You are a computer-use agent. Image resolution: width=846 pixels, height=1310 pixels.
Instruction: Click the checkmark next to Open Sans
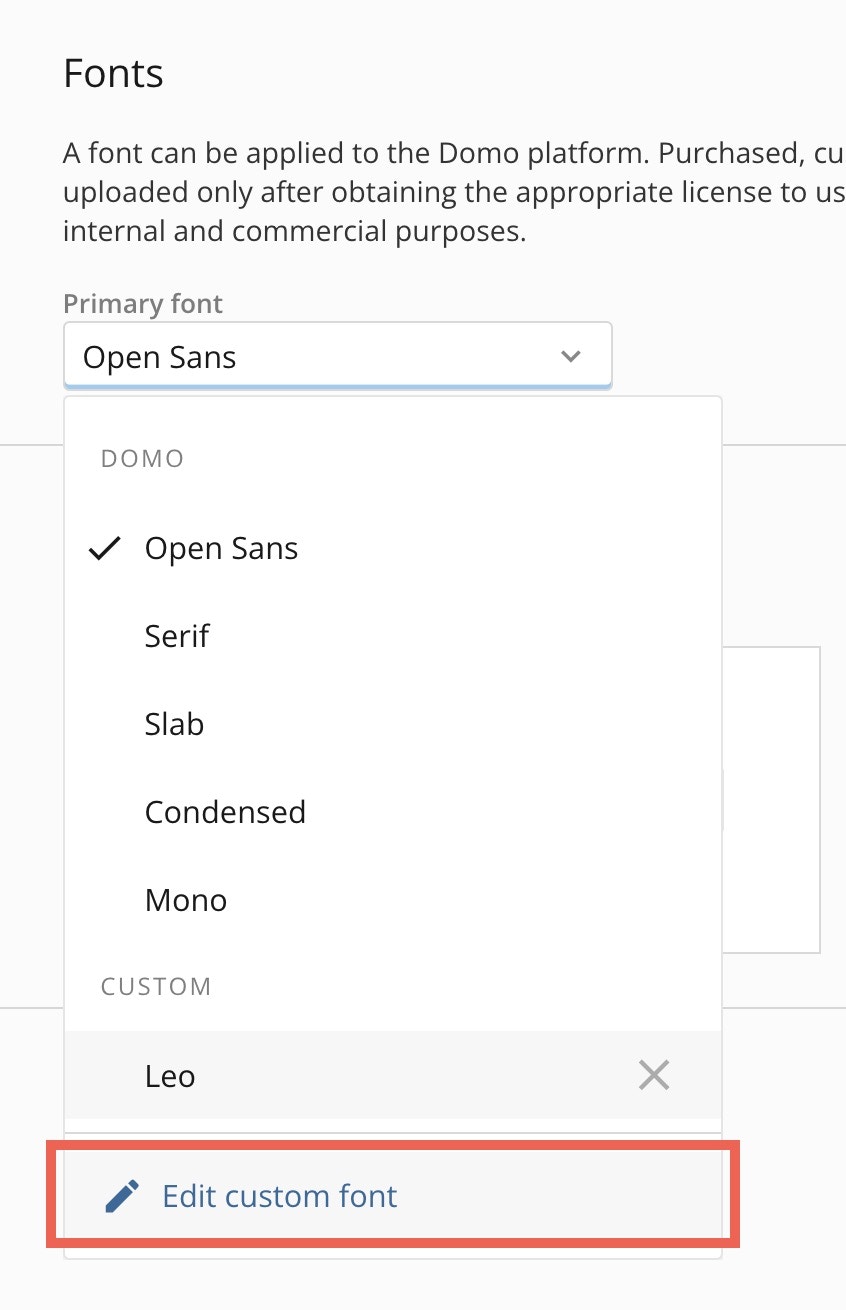pos(104,548)
